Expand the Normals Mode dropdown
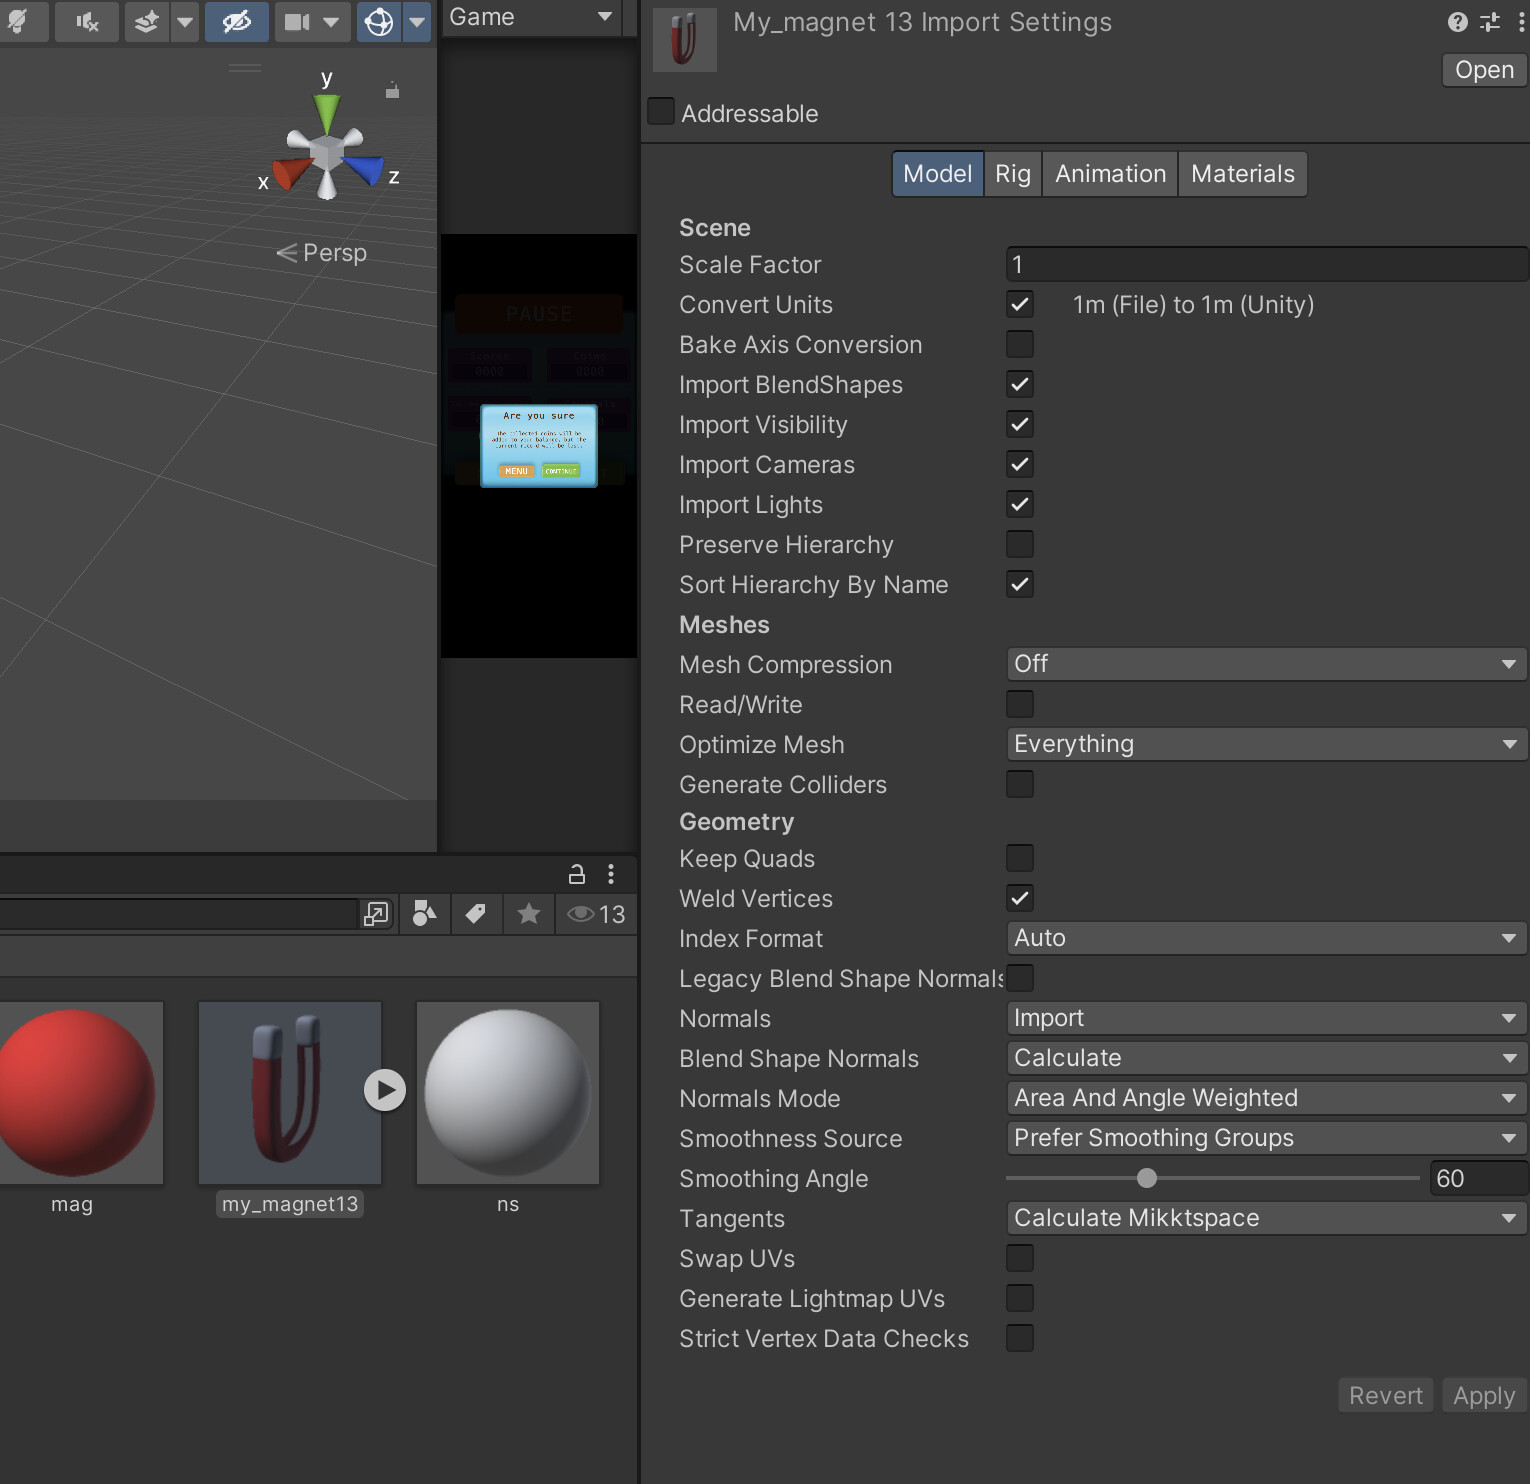Screen dimensions: 1530x1484 point(1264,1097)
